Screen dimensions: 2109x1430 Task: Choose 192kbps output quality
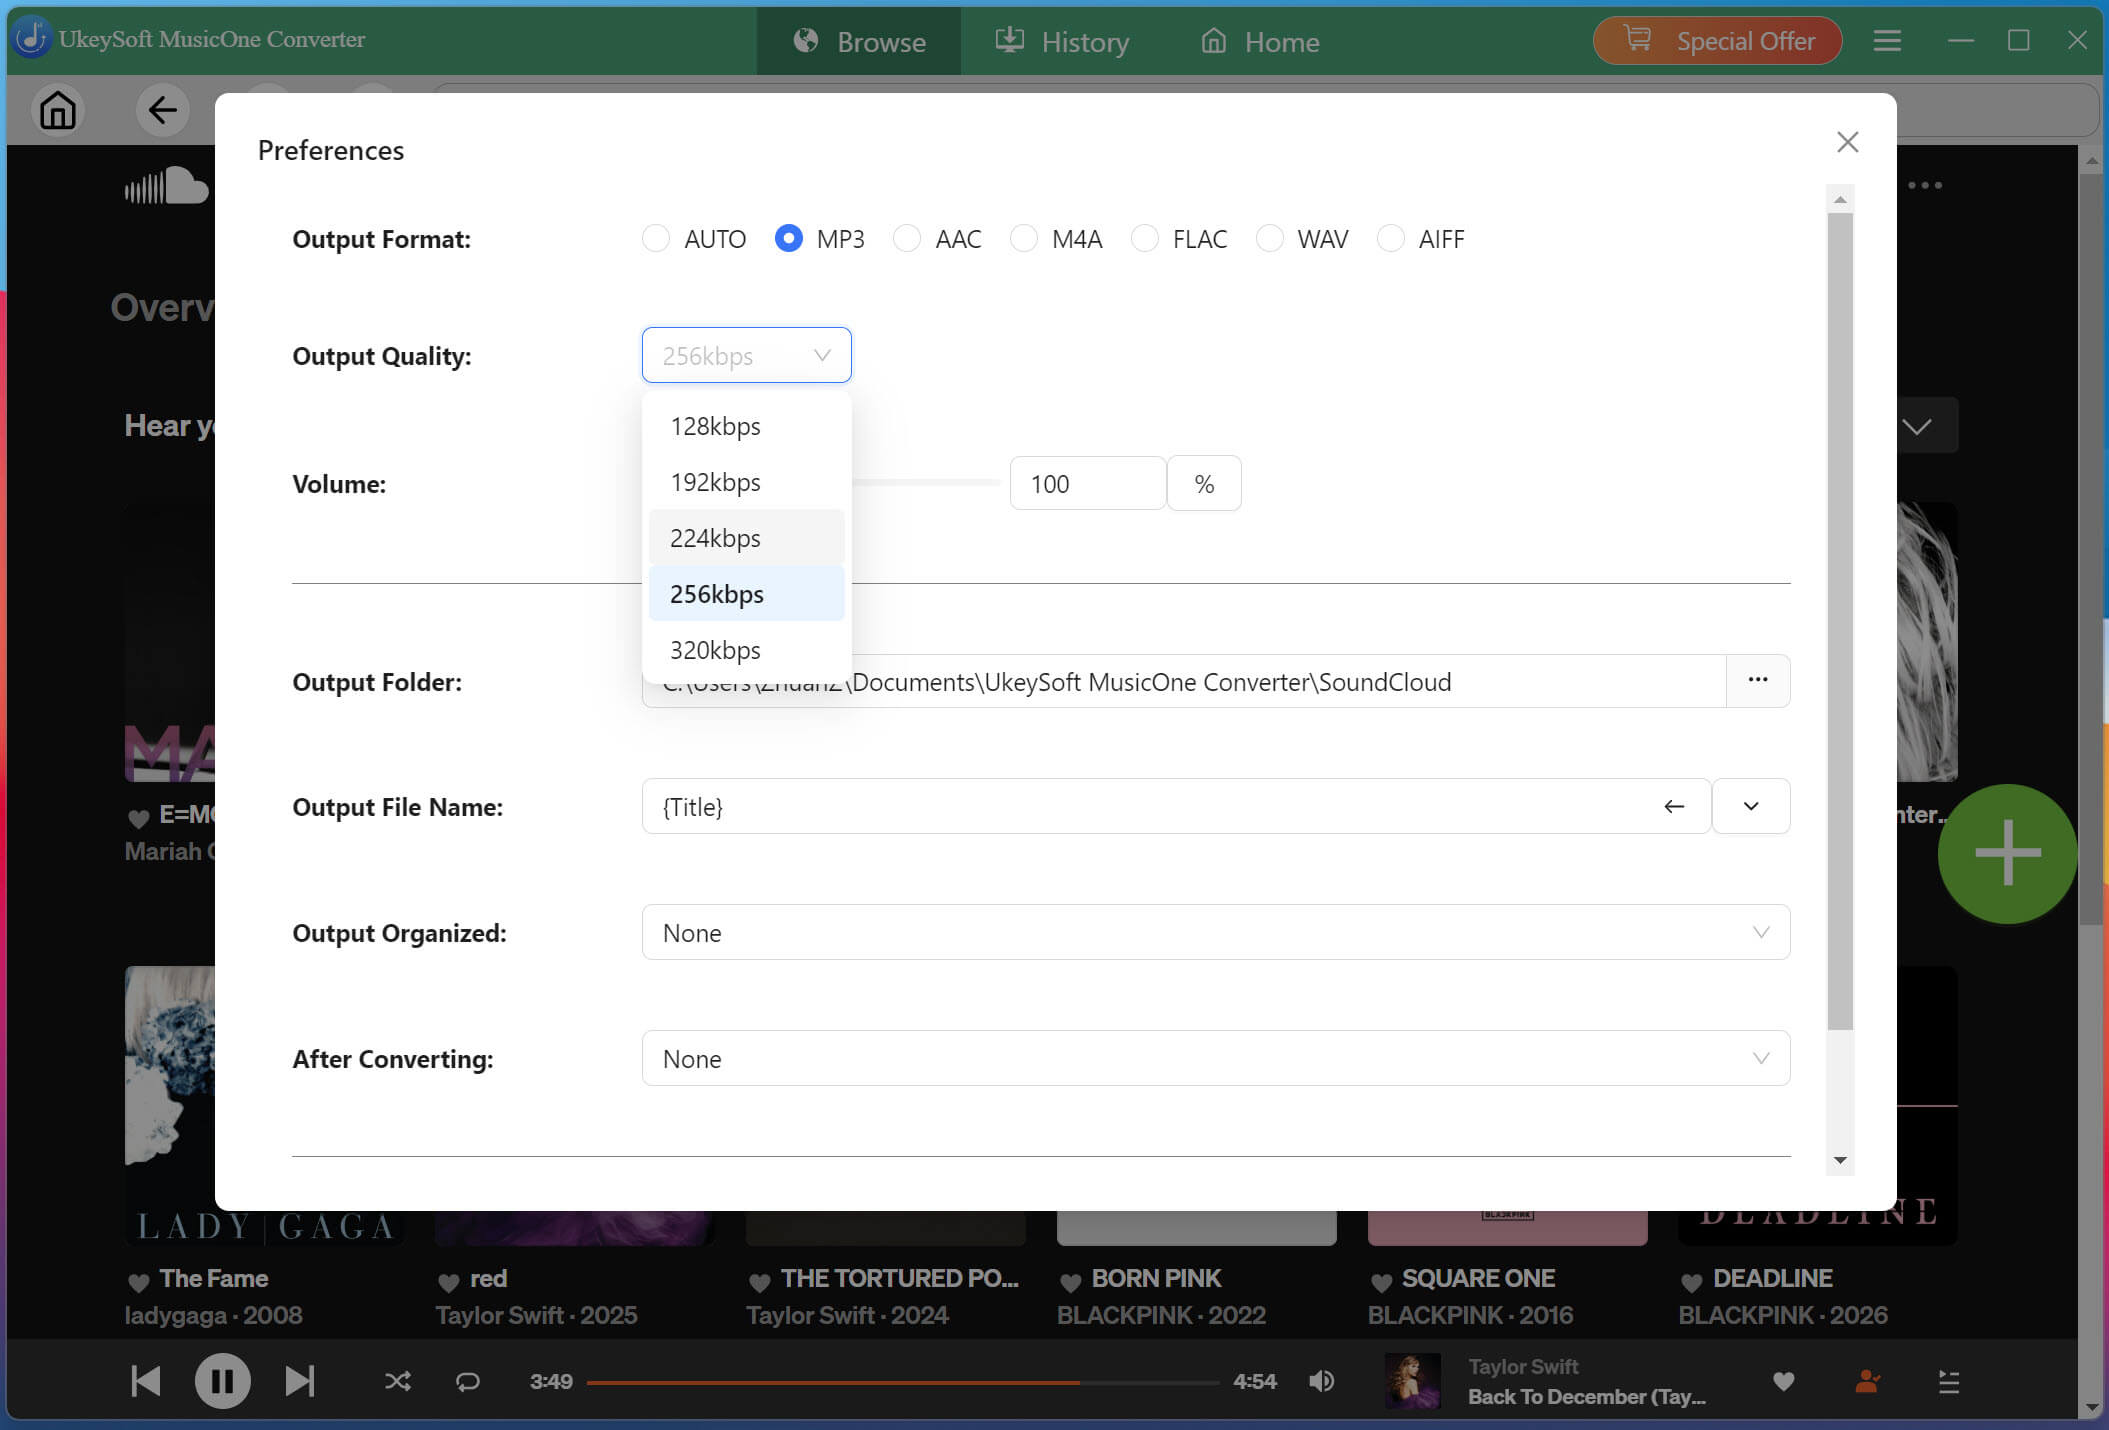[747, 482]
